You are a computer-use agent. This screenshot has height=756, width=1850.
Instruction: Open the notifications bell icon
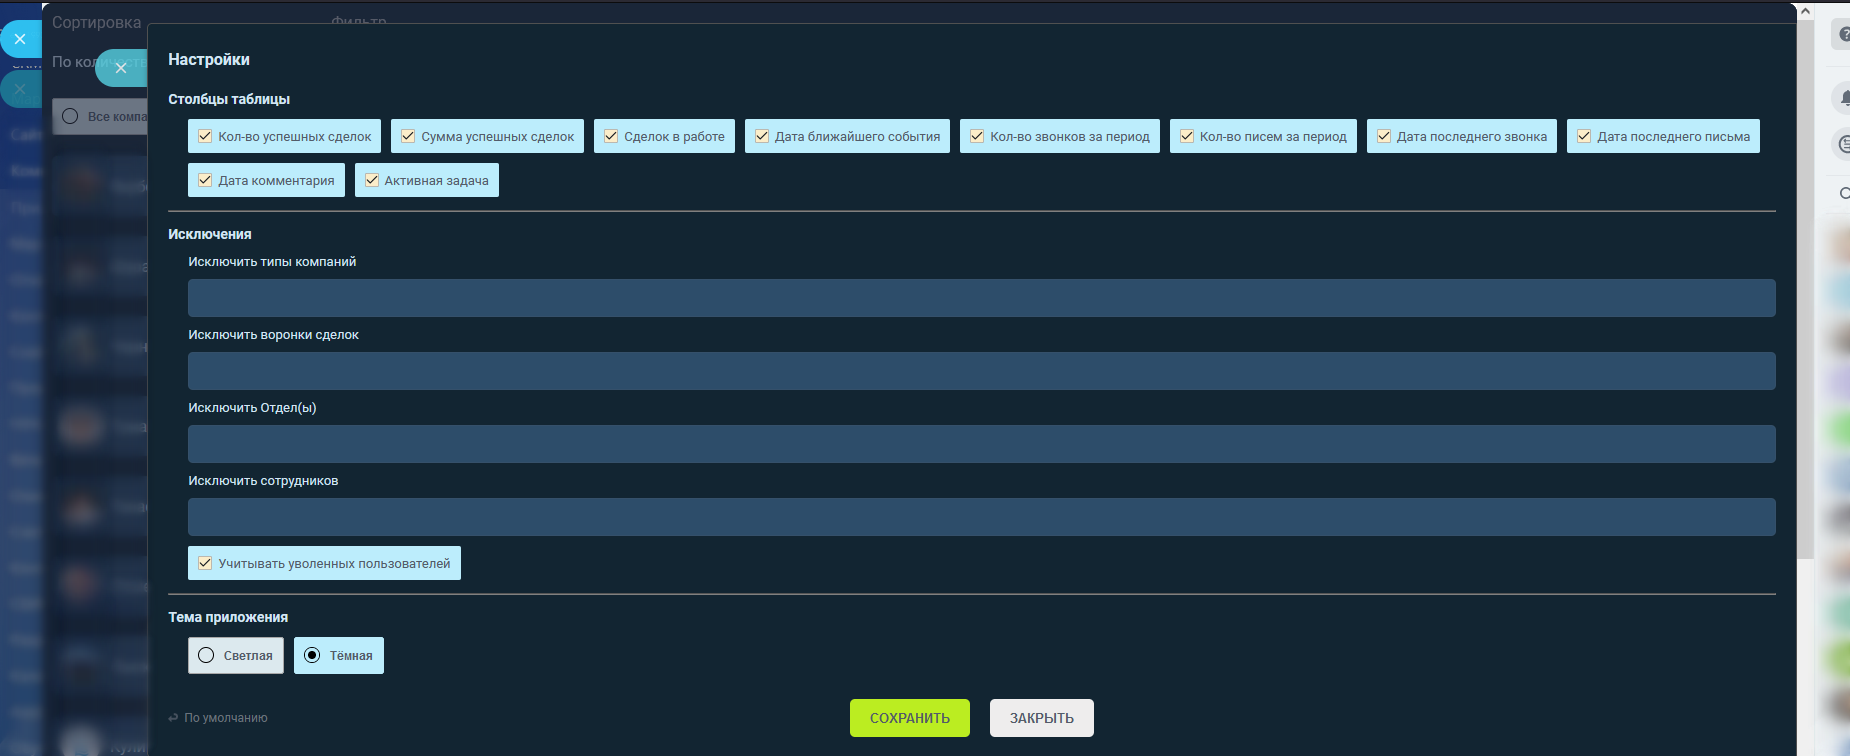point(1843,98)
